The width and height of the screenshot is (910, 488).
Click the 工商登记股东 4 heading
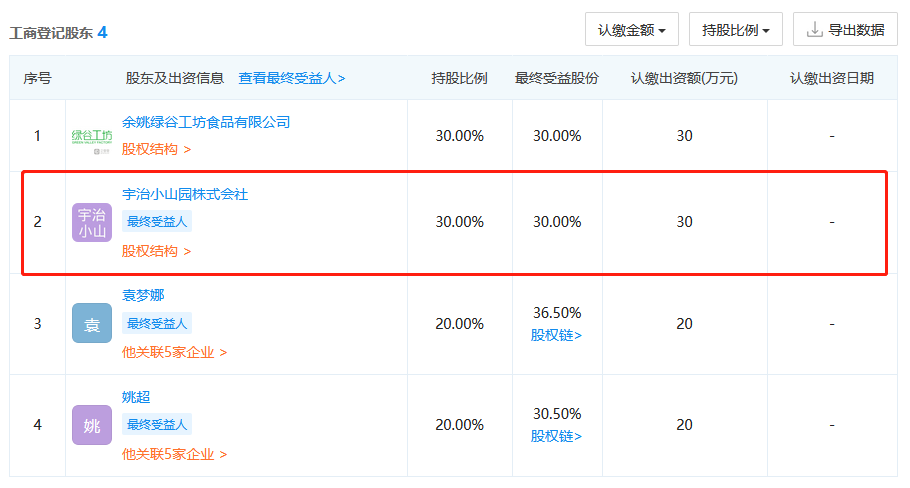(58, 32)
